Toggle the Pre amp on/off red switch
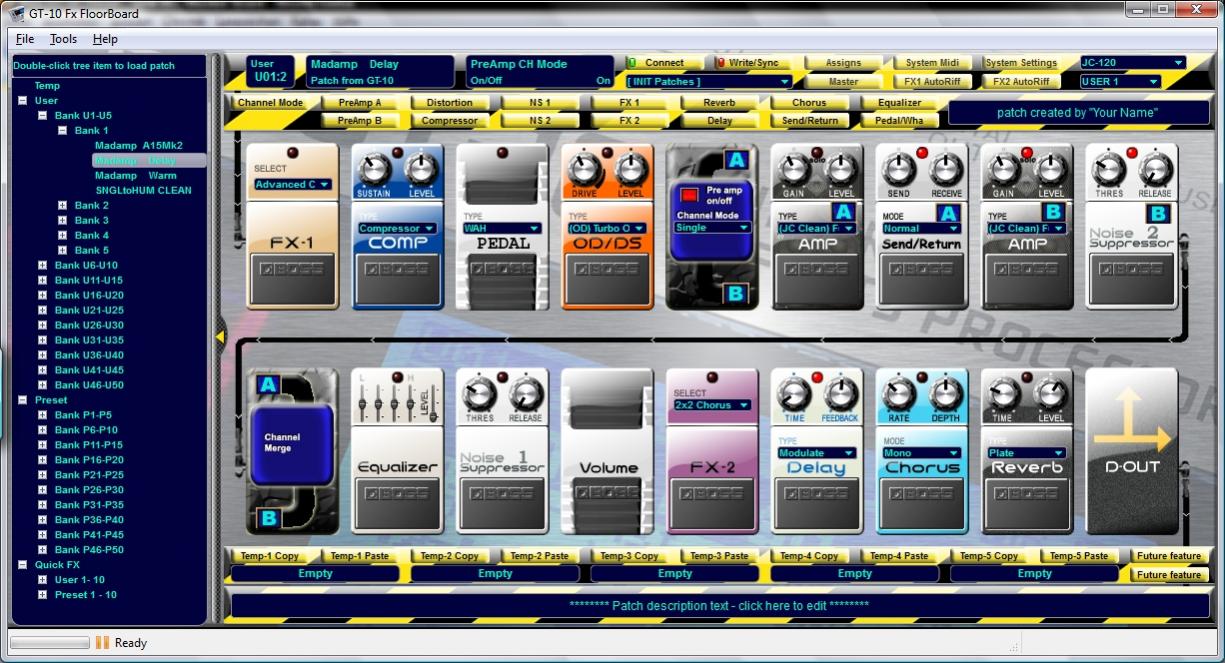This screenshot has width=1225, height=663. tap(689, 194)
